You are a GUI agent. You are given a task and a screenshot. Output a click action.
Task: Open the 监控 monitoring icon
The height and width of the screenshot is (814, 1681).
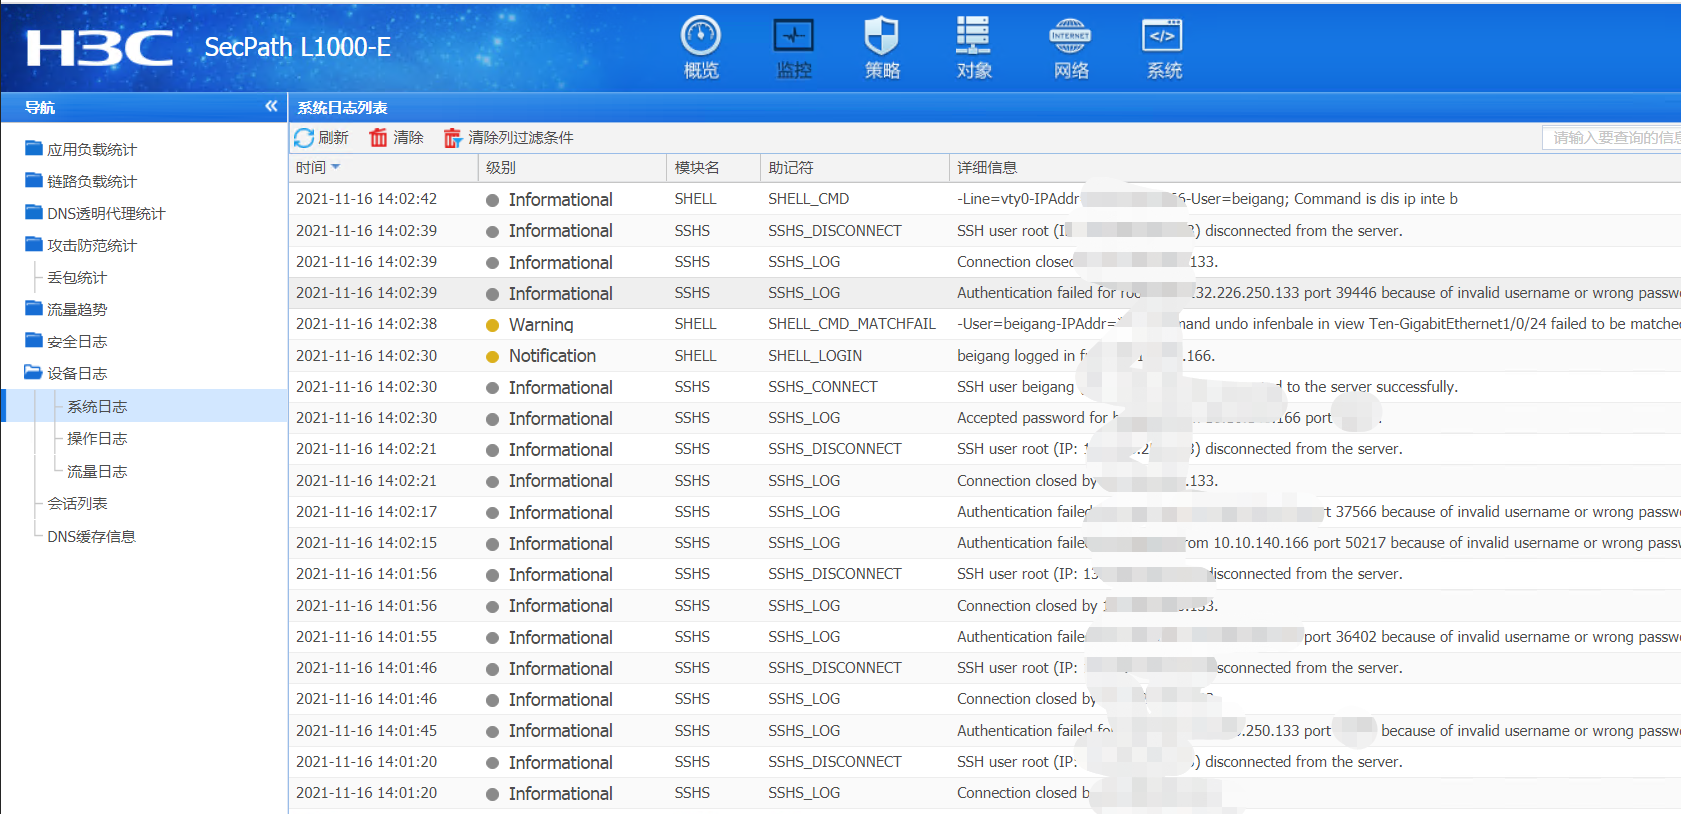coord(793,37)
